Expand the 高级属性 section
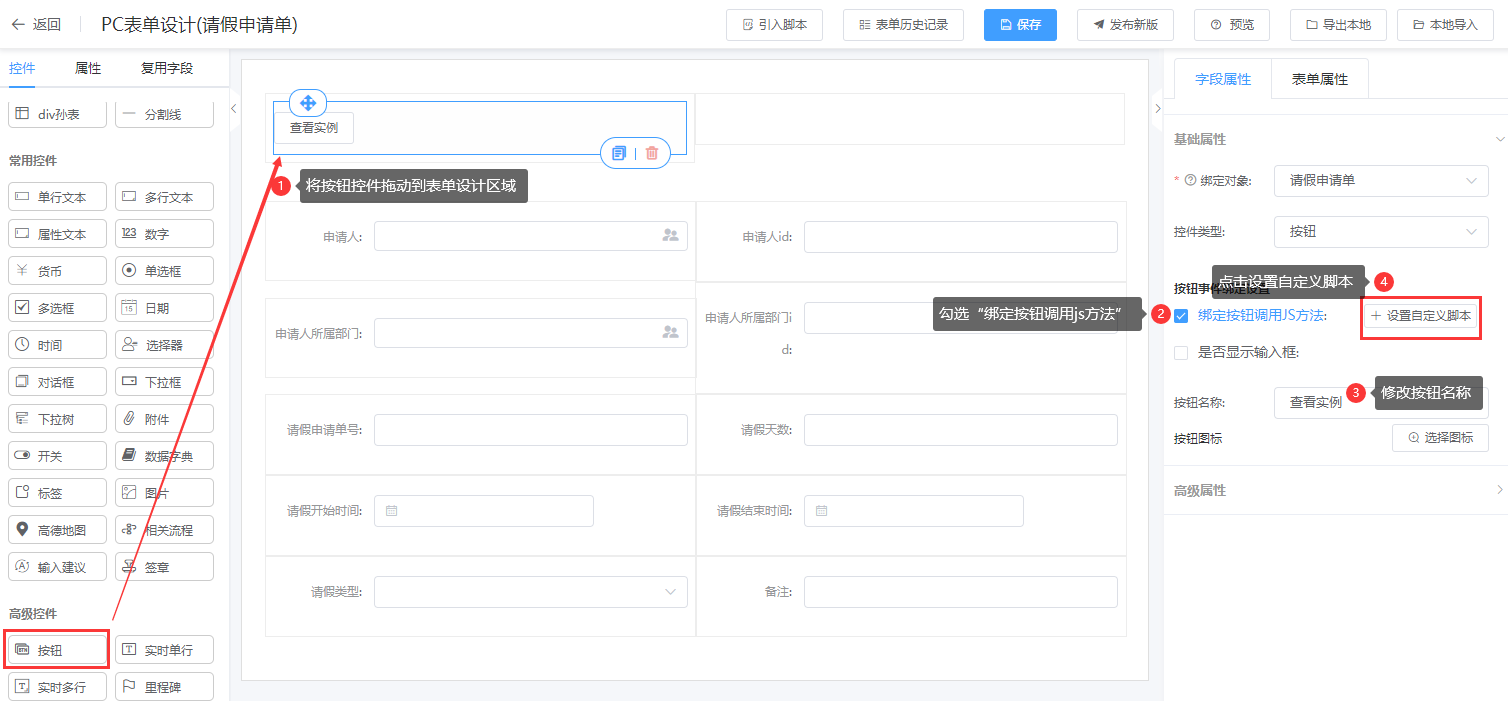The height and width of the screenshot is (701, 1508). [x=1335, y=490]
